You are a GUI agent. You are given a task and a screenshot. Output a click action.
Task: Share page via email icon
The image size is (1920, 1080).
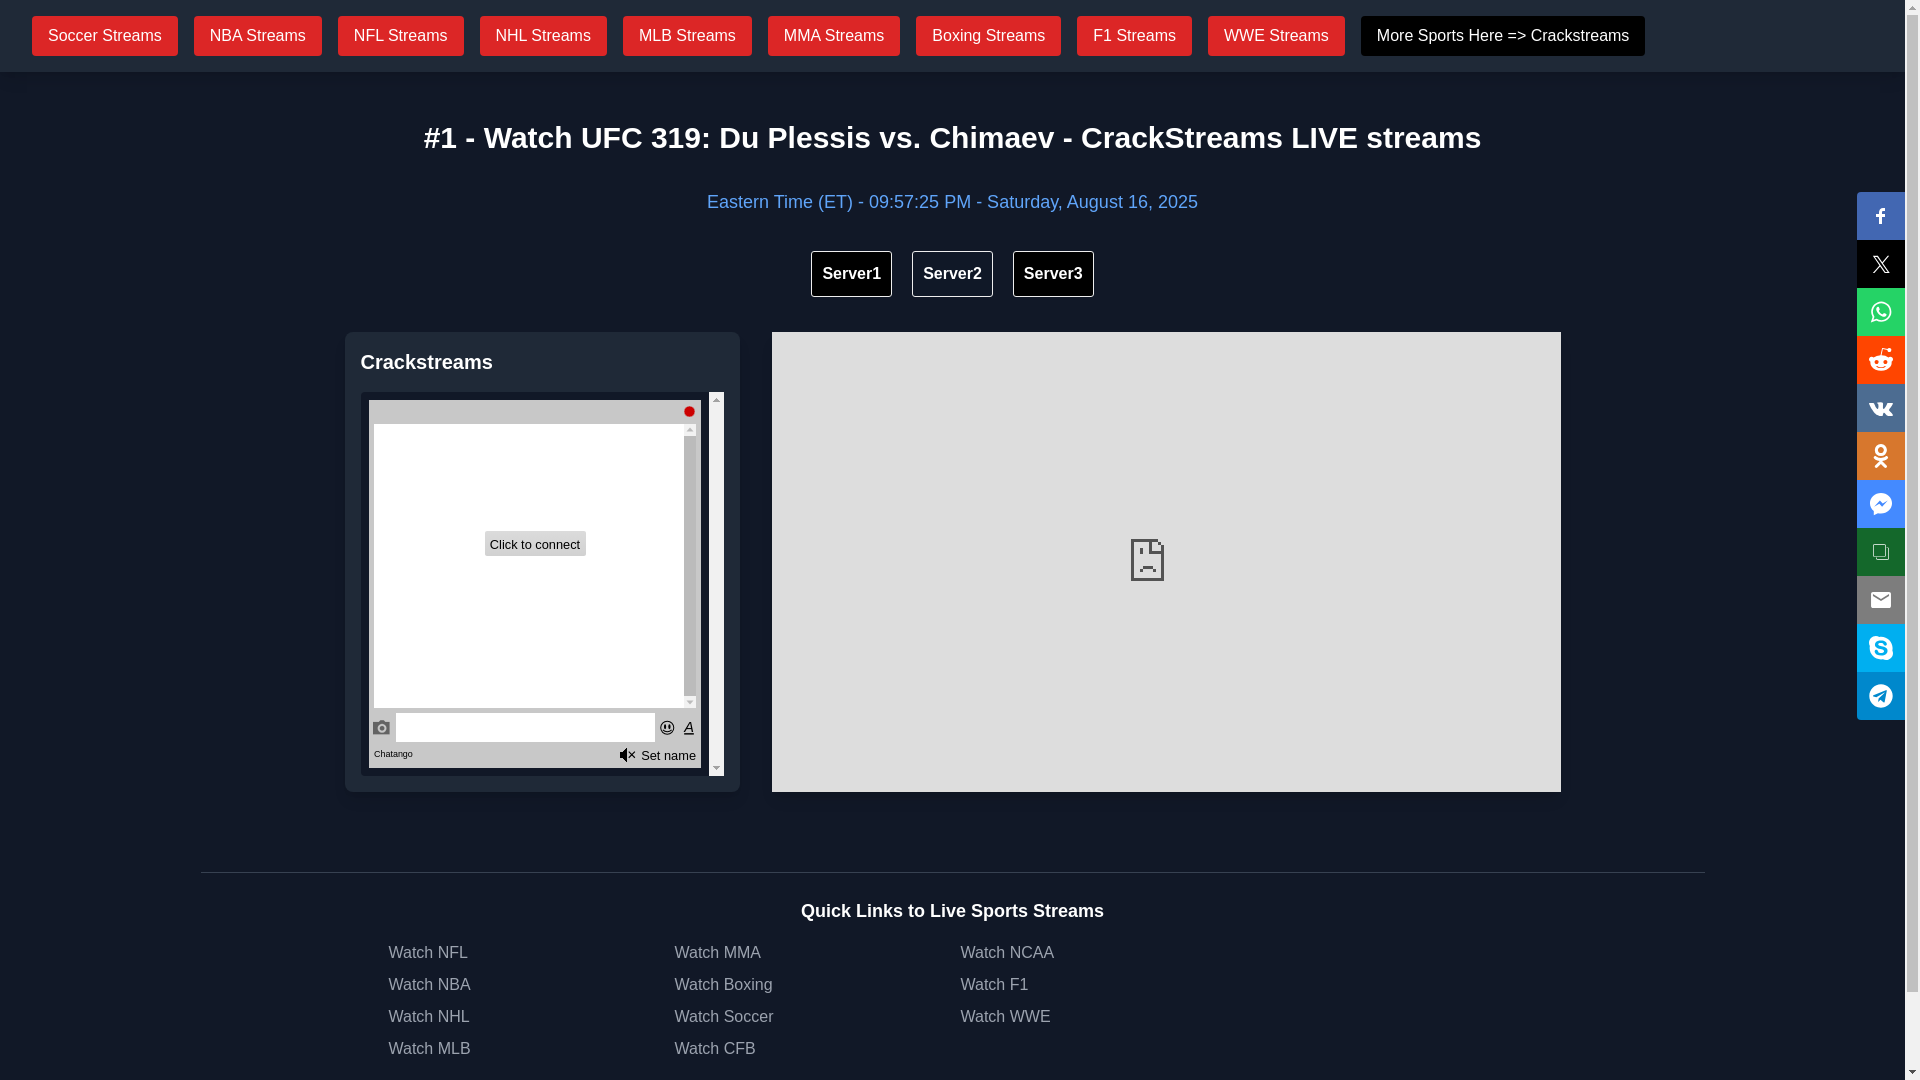[1880, 600]
